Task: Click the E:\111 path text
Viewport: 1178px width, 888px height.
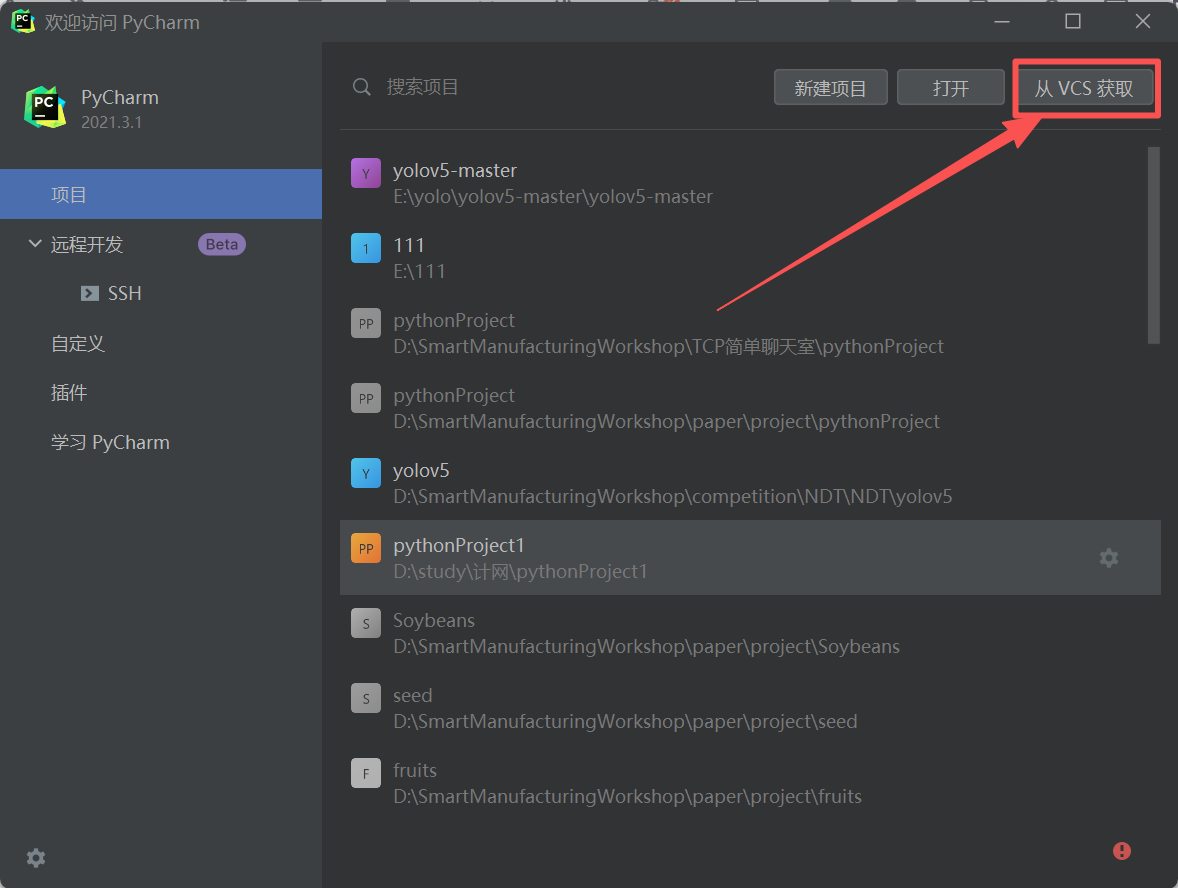Action: [x=419, y=271]
